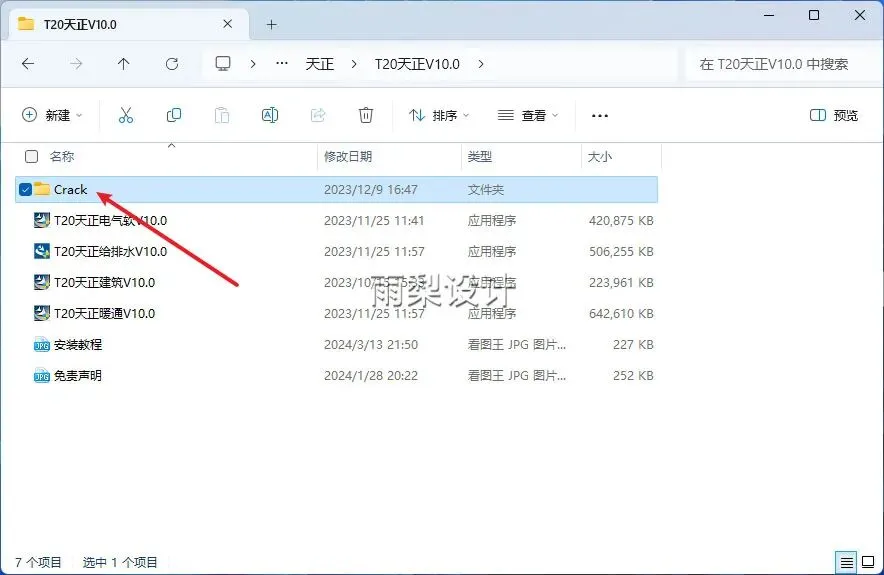Close the T20天正V10.0 tab
Viewport: 884px width, 575px height.
228,24
